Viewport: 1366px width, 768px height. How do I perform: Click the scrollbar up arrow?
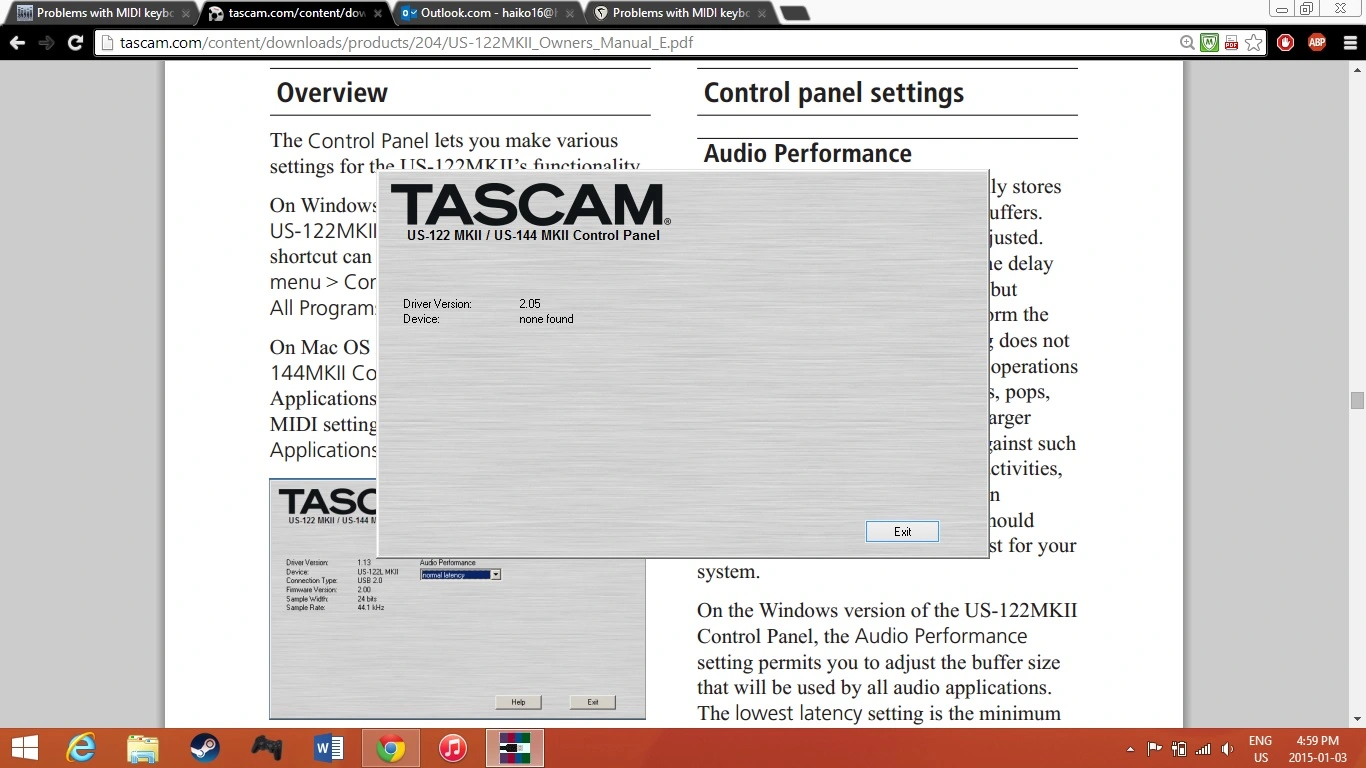(1357, 68)
